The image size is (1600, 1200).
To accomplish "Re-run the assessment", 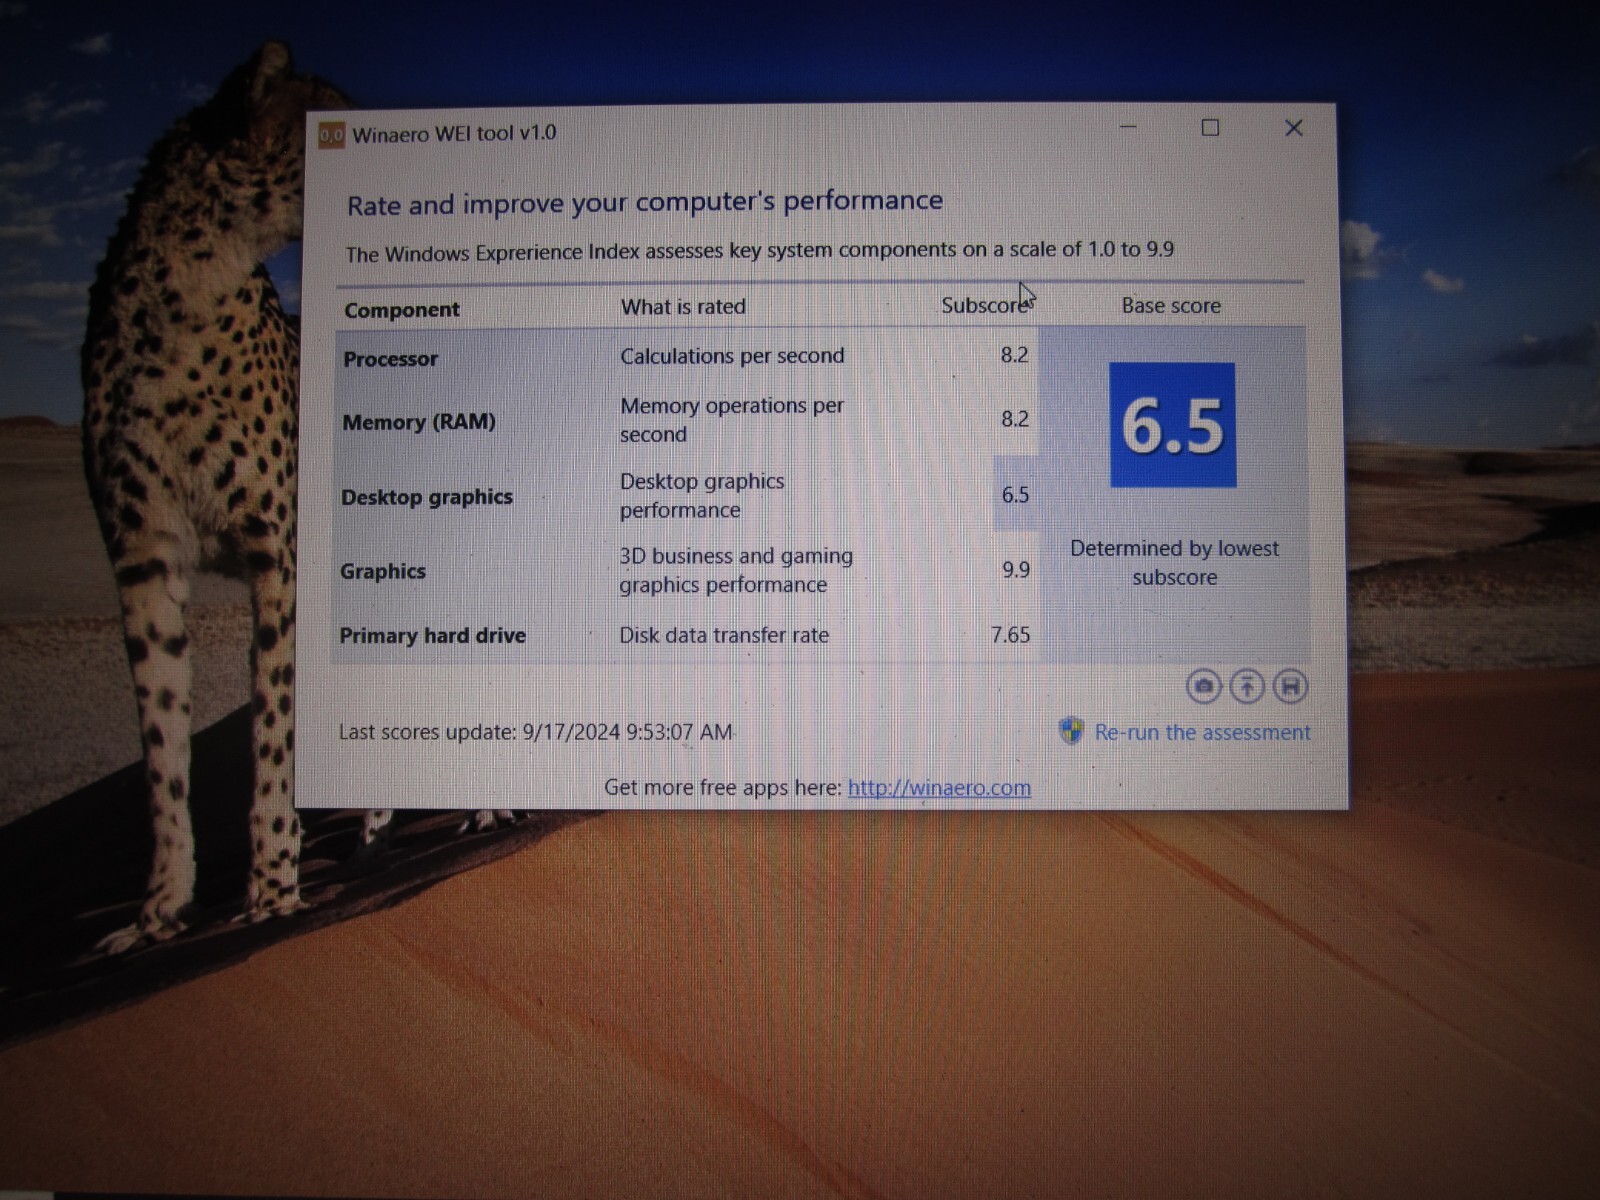I will click(1202, 733).
